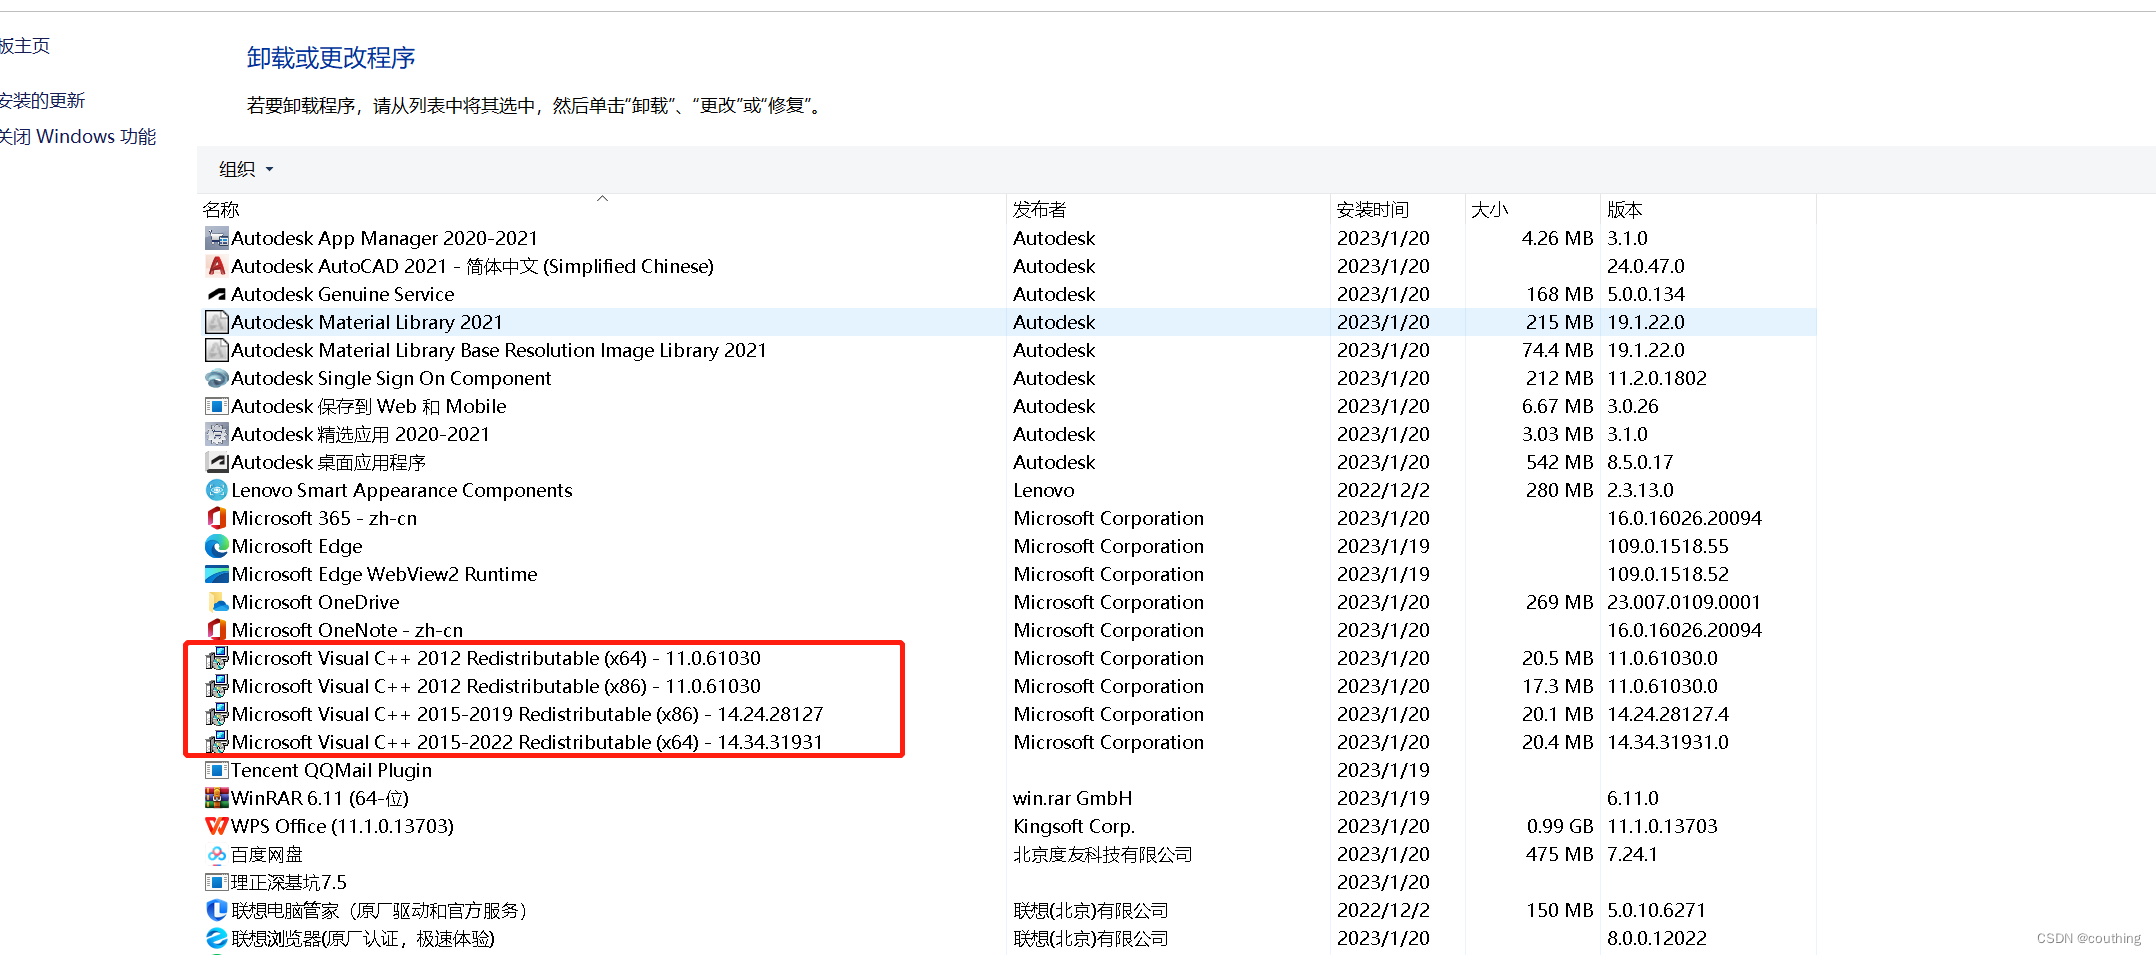Click the 0.99 GB size of WPS Office
The image size is (2156, 955).
[x=1560, y=826]
